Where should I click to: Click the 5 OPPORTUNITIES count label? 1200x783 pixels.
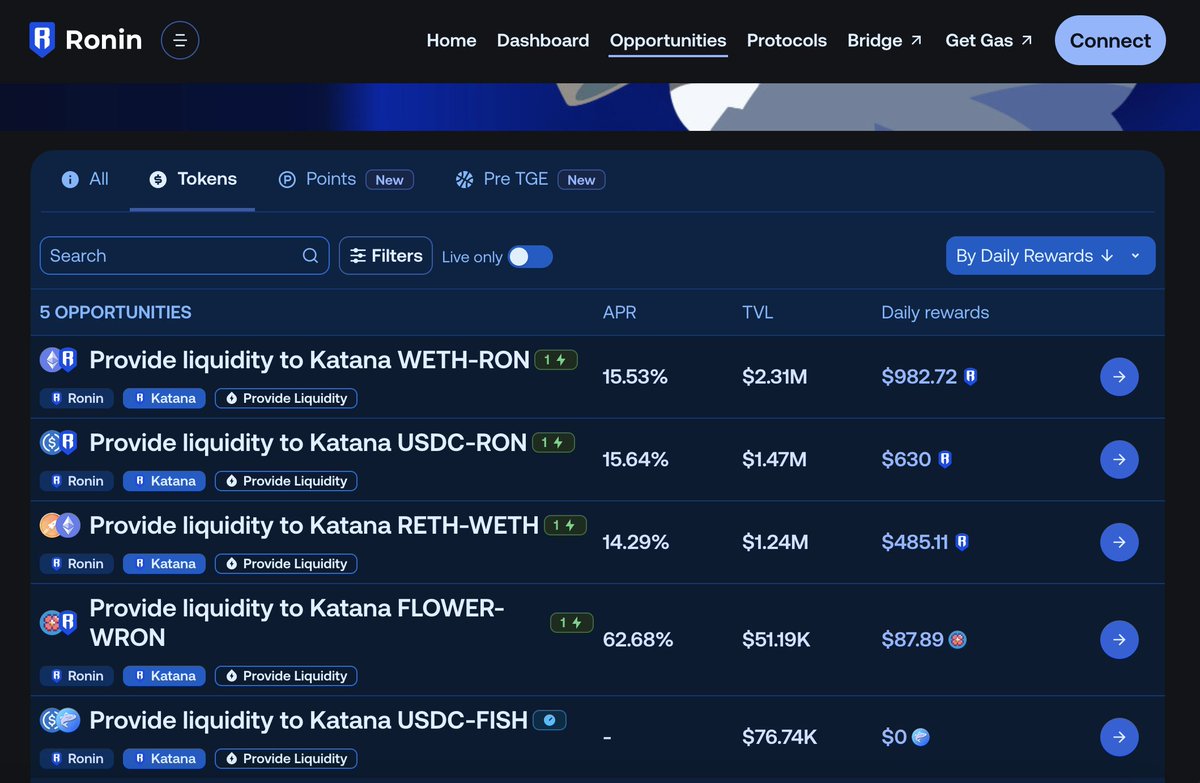(x=116, y=312)
